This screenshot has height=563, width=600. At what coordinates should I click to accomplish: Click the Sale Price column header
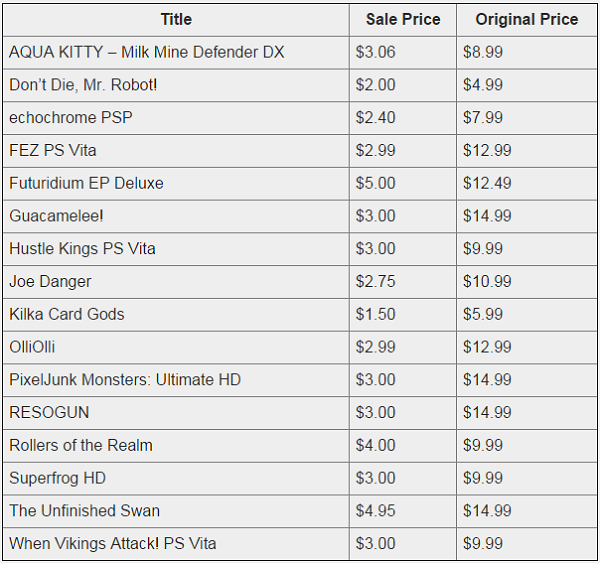pos(403,20)
